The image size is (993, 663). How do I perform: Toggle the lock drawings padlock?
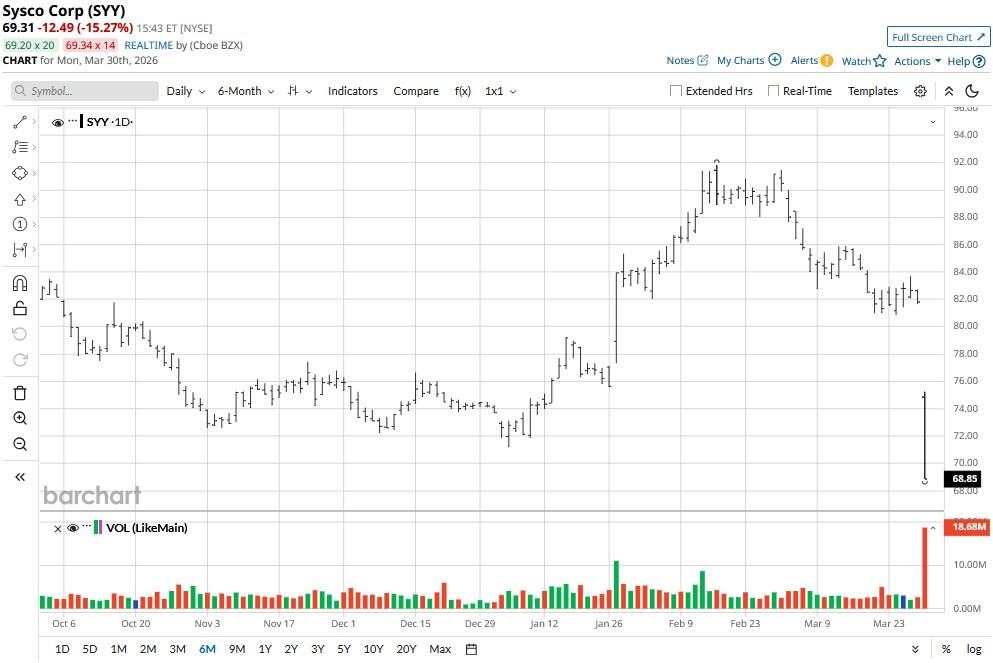tap(20, 308)
